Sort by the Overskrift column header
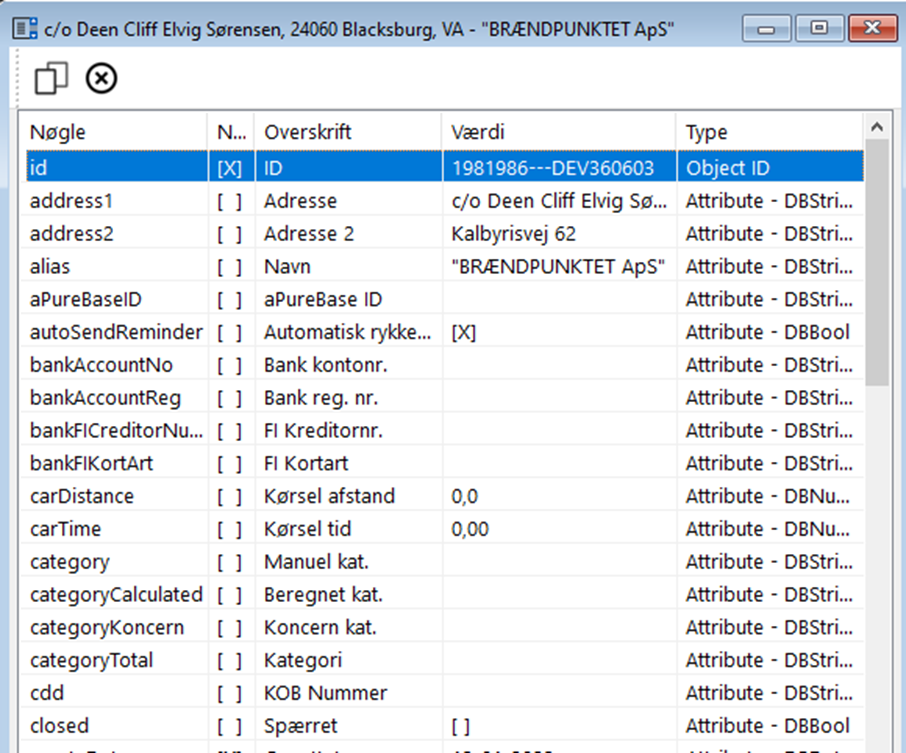Viewport: 906px width, 753px height. [x=348, y=132]
